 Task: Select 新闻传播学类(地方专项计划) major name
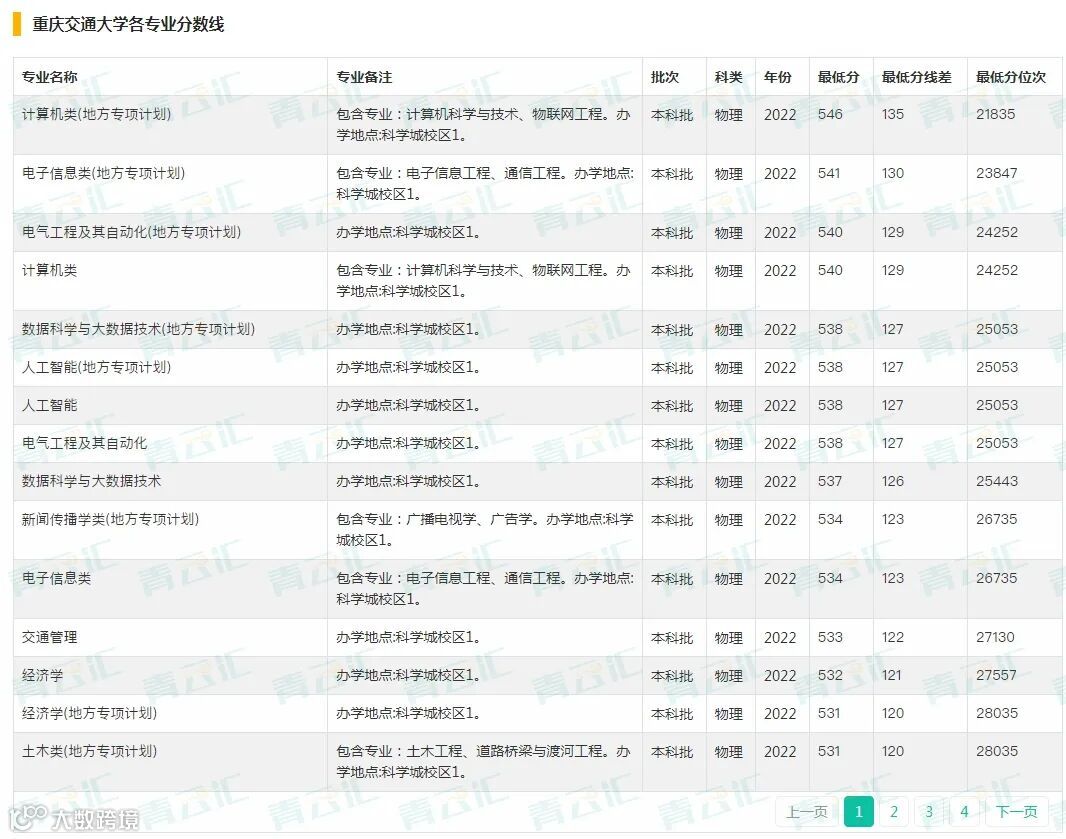110,519
